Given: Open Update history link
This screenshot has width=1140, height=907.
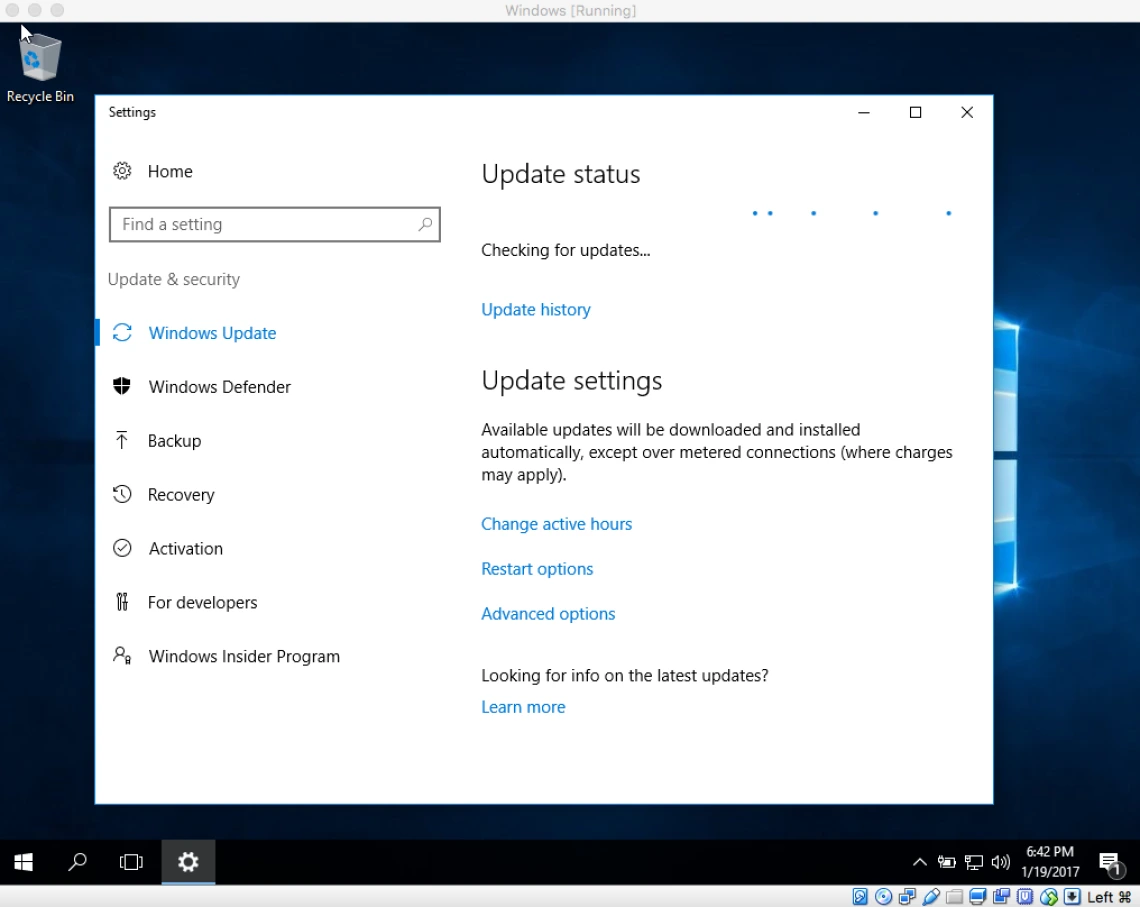Looking at the screenshot, I should tap(536, 310).
